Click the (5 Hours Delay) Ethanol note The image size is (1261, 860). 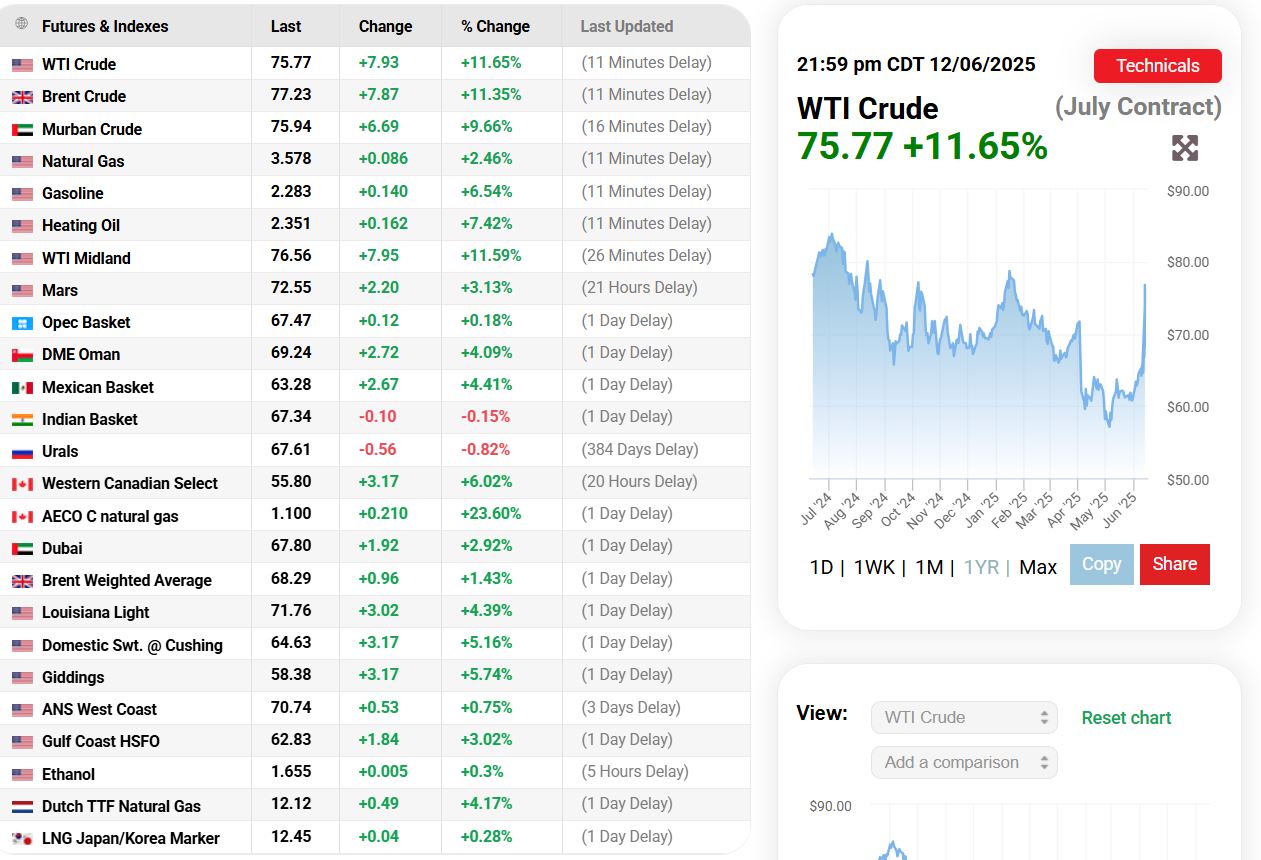coord(635,771)
